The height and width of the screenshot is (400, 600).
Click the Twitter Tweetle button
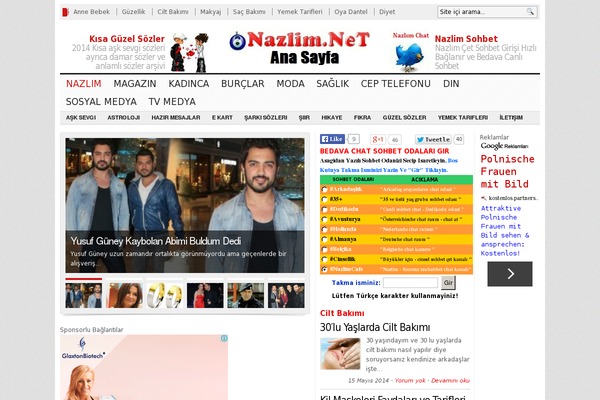click(x=433, y=139)
